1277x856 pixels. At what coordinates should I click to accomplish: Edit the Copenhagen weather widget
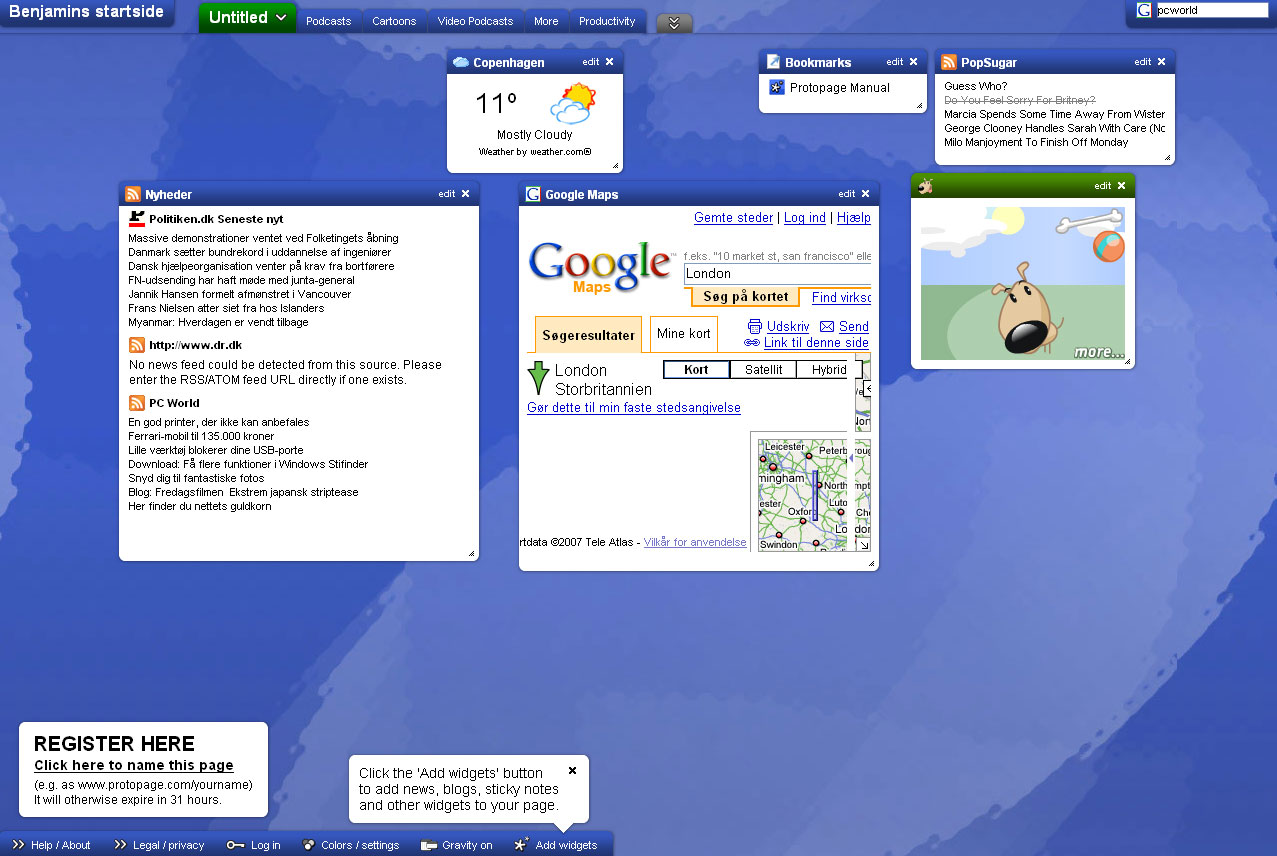(591, 62)
